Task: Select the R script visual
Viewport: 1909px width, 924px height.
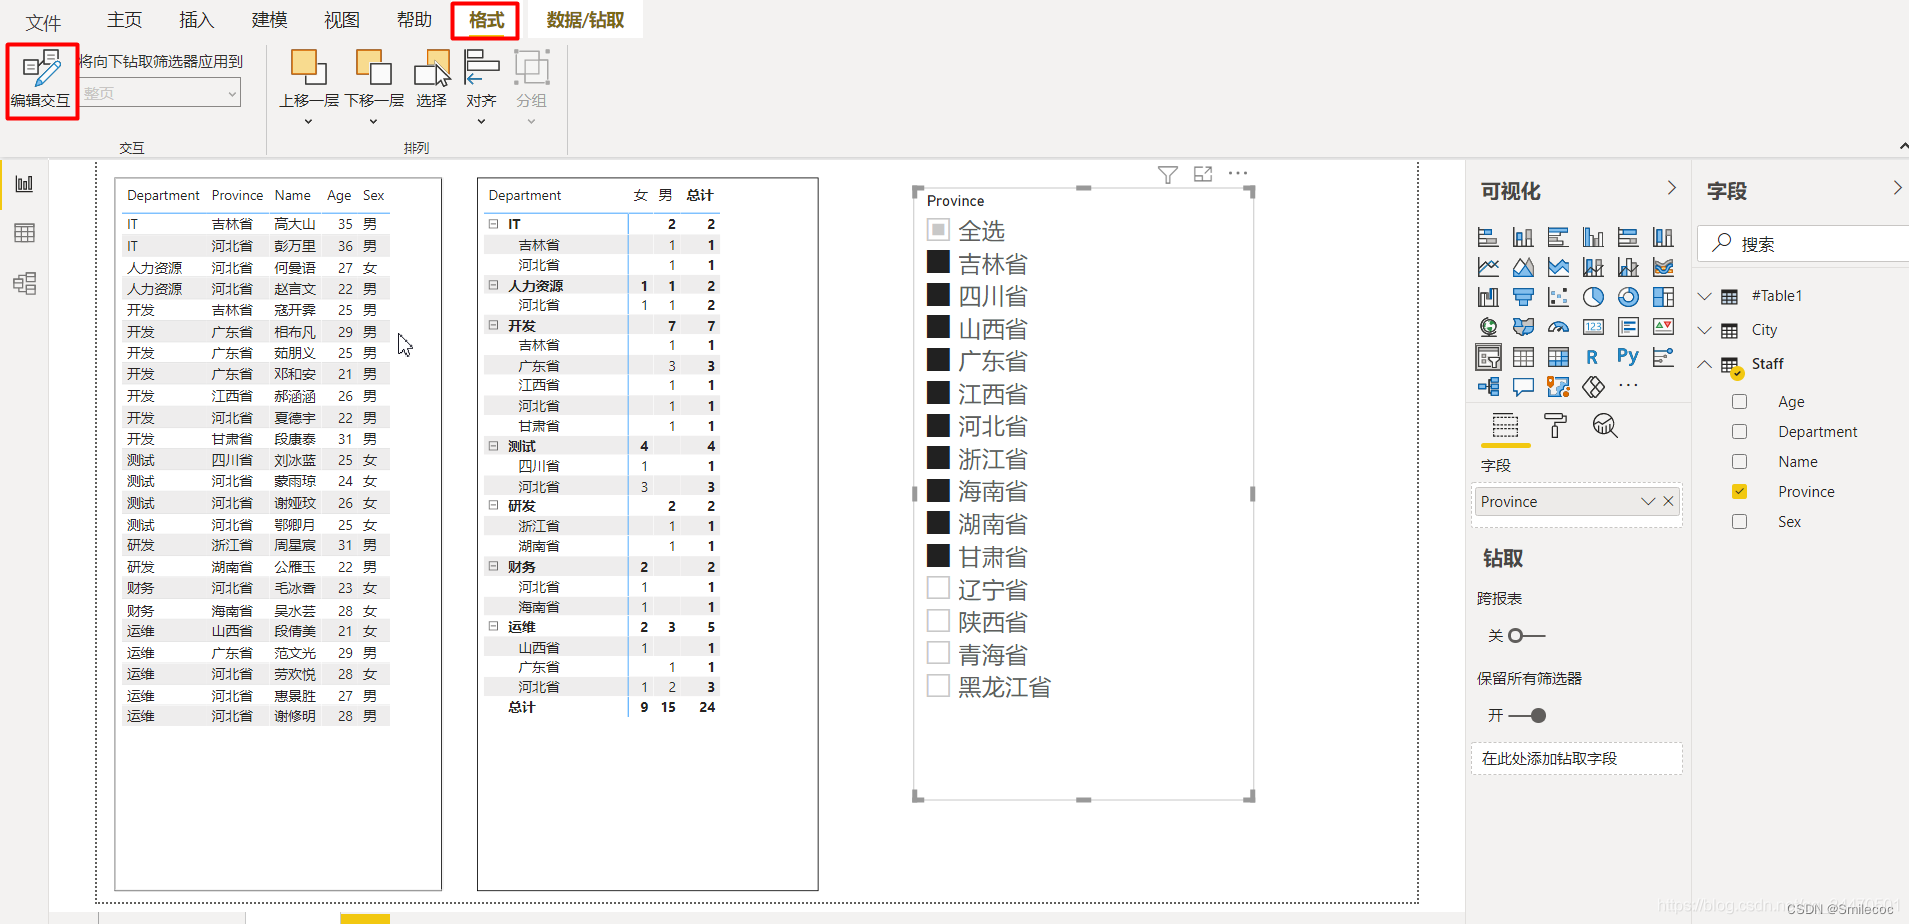Action: [x=1593, y=357]
